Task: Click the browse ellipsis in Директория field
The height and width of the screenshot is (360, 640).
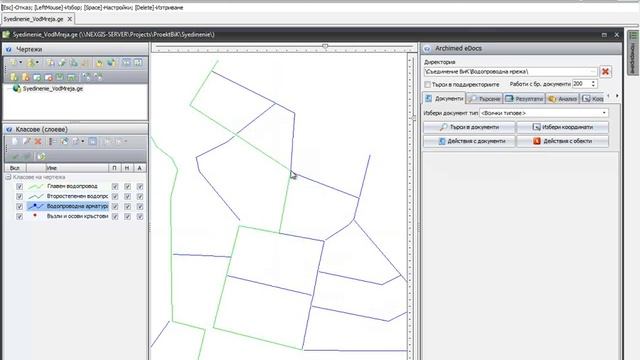Action: 593,71
